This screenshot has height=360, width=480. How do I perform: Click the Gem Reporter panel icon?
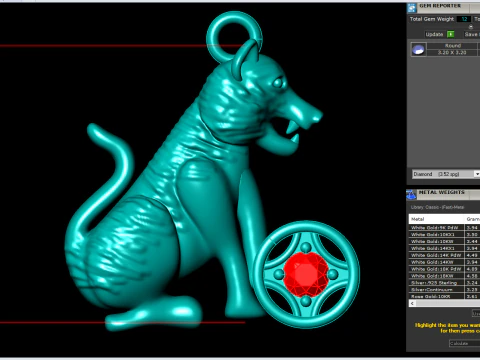pyautogui.click(x=412, y=8)
